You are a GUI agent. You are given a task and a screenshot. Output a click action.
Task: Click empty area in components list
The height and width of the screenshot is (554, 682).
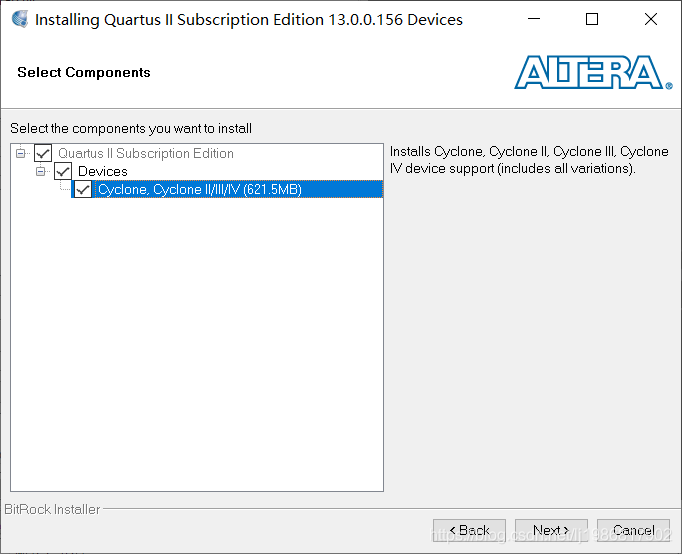point(197,344)
